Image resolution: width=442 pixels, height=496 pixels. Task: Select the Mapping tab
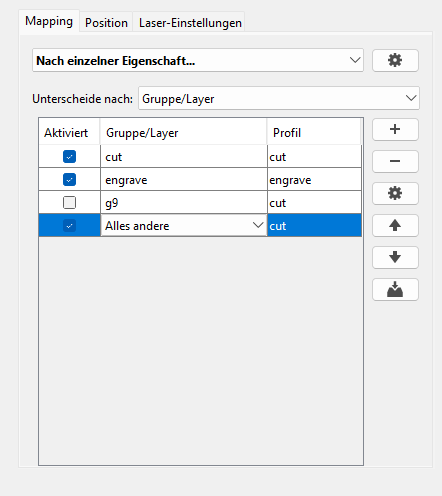click(x=49, y=21)
